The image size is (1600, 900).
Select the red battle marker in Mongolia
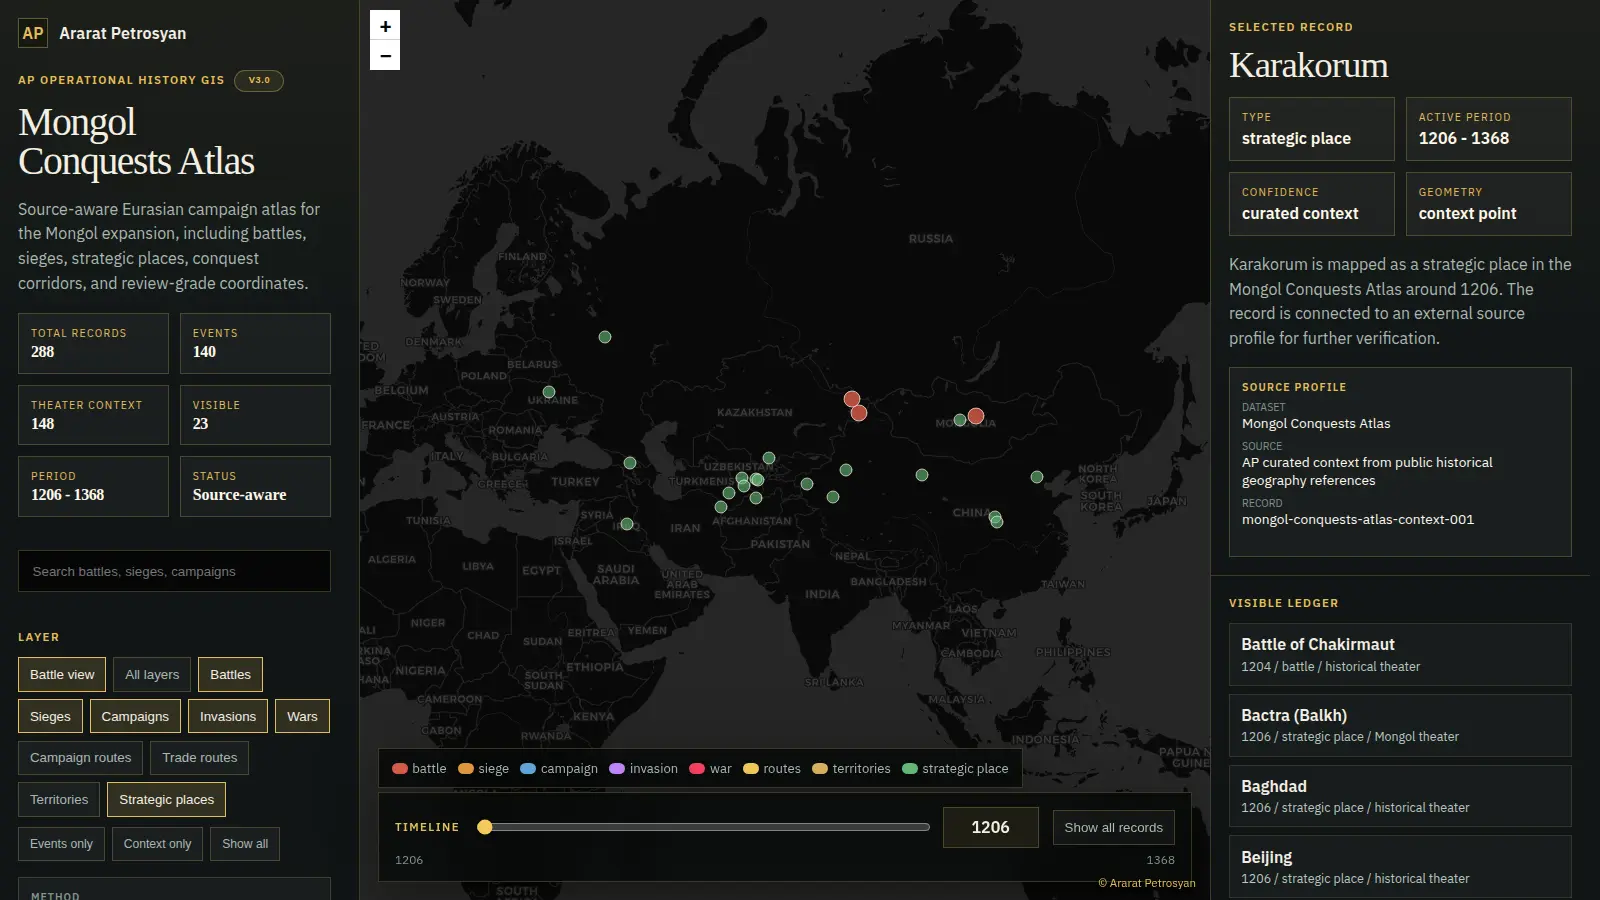tap(976, 416)
